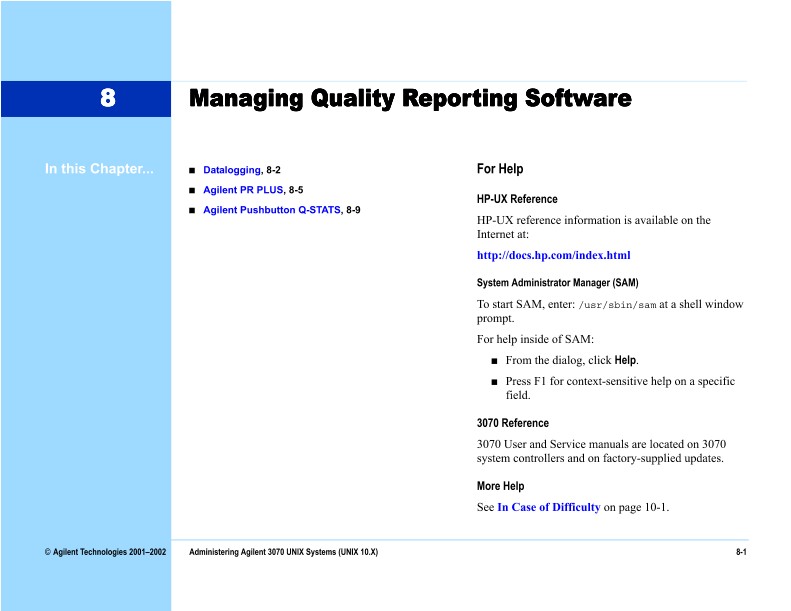Open the Datalogging chapter link

pos(232,170)
